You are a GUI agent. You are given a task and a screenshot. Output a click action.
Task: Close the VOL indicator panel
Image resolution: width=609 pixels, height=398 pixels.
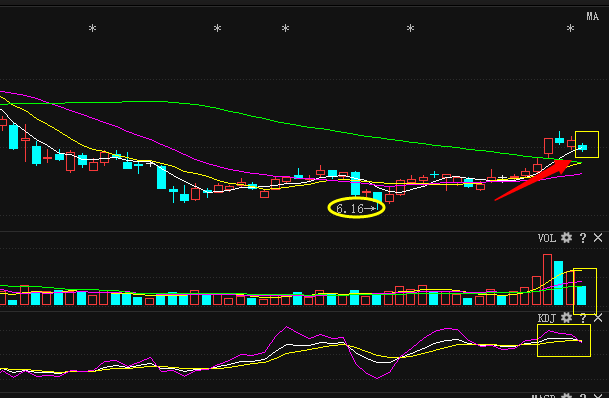click(x=598, y=238)
